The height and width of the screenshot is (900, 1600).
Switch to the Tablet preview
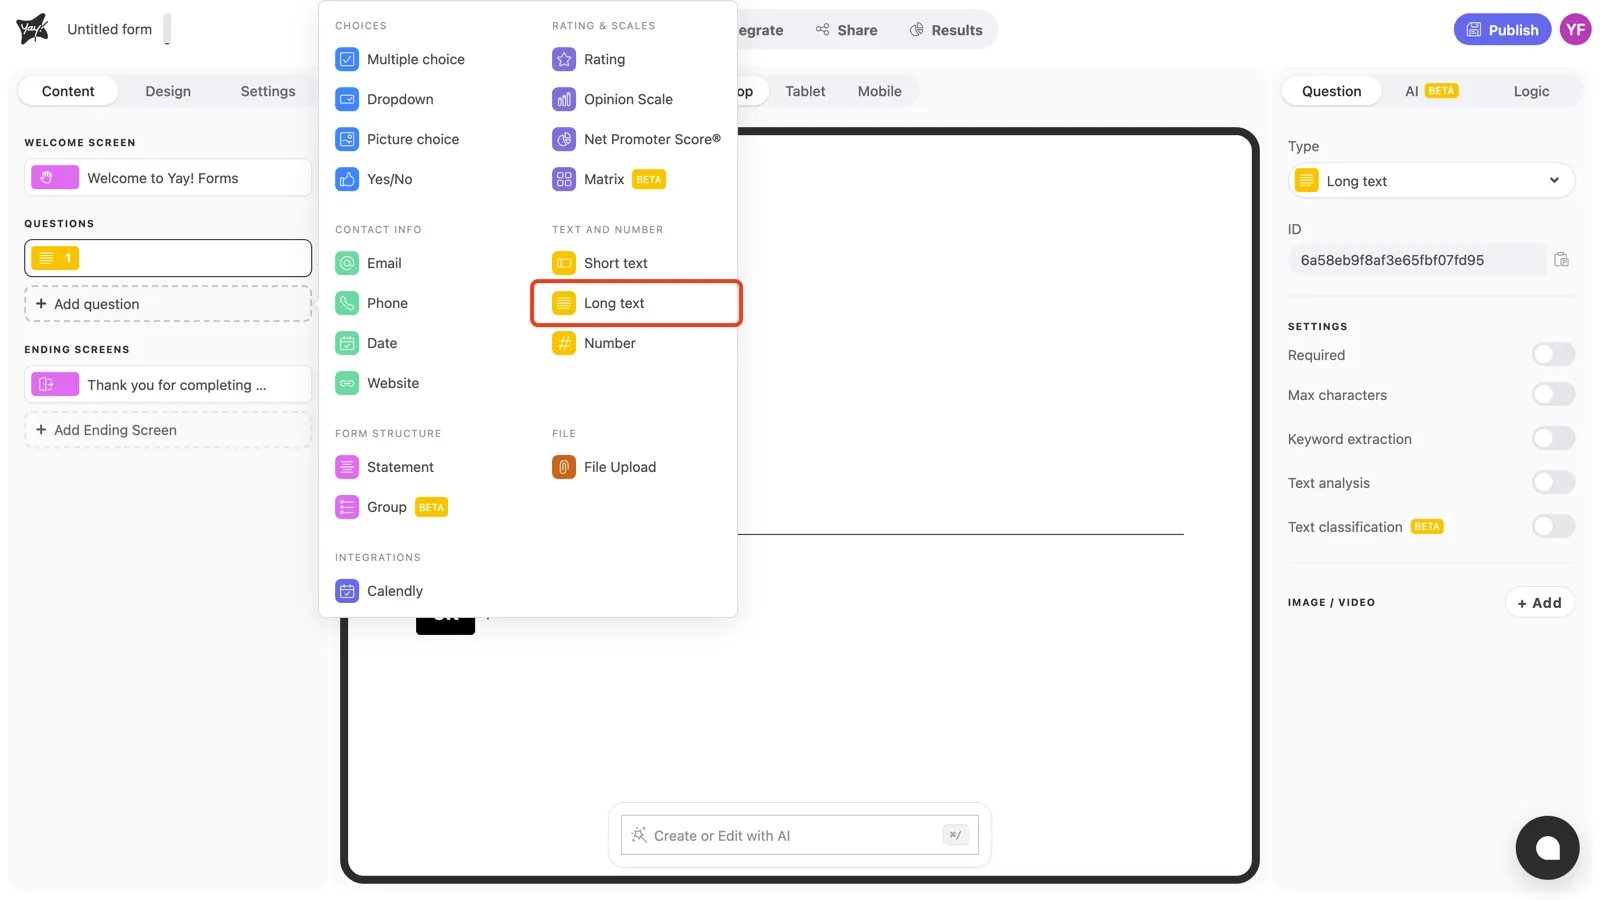pos(805,91)
